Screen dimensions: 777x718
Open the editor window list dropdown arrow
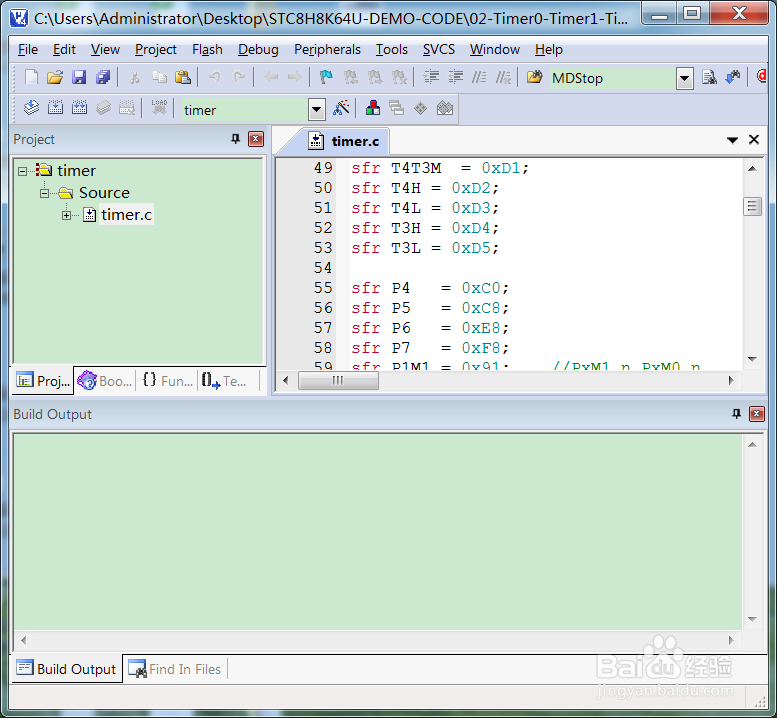[x=732, y=140]
